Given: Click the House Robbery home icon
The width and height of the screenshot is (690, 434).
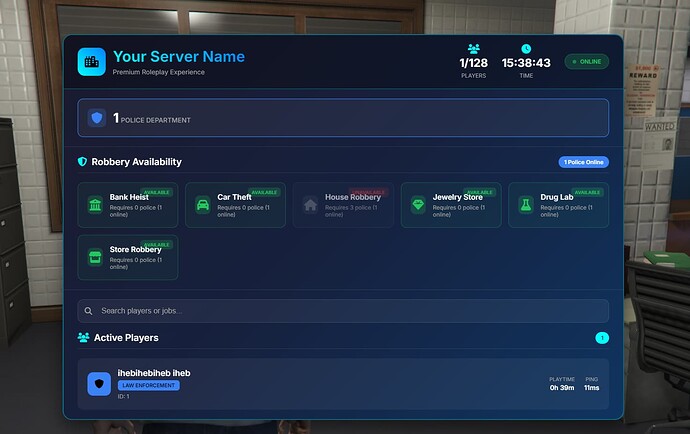Looking at the screenshot, I should pyautogui.click(x=310, y=205).
